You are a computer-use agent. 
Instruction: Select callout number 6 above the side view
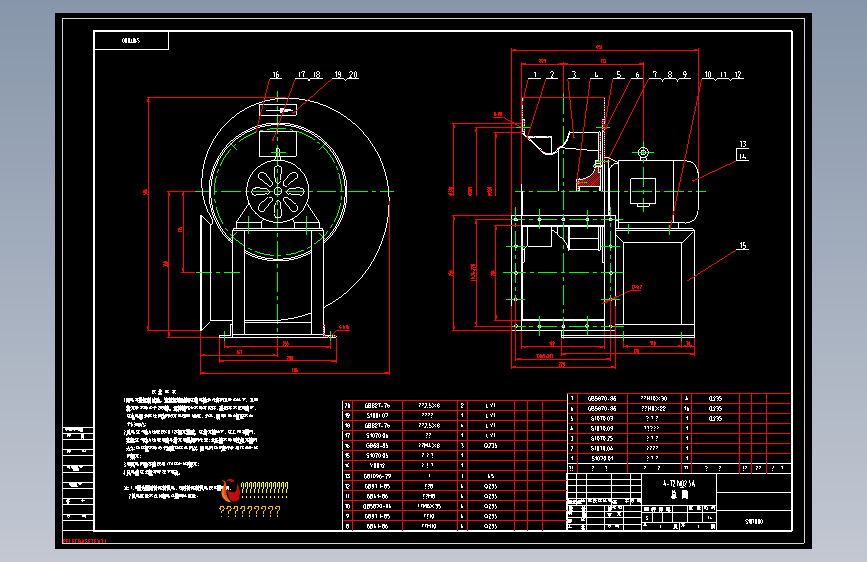(x=637, y=74)
